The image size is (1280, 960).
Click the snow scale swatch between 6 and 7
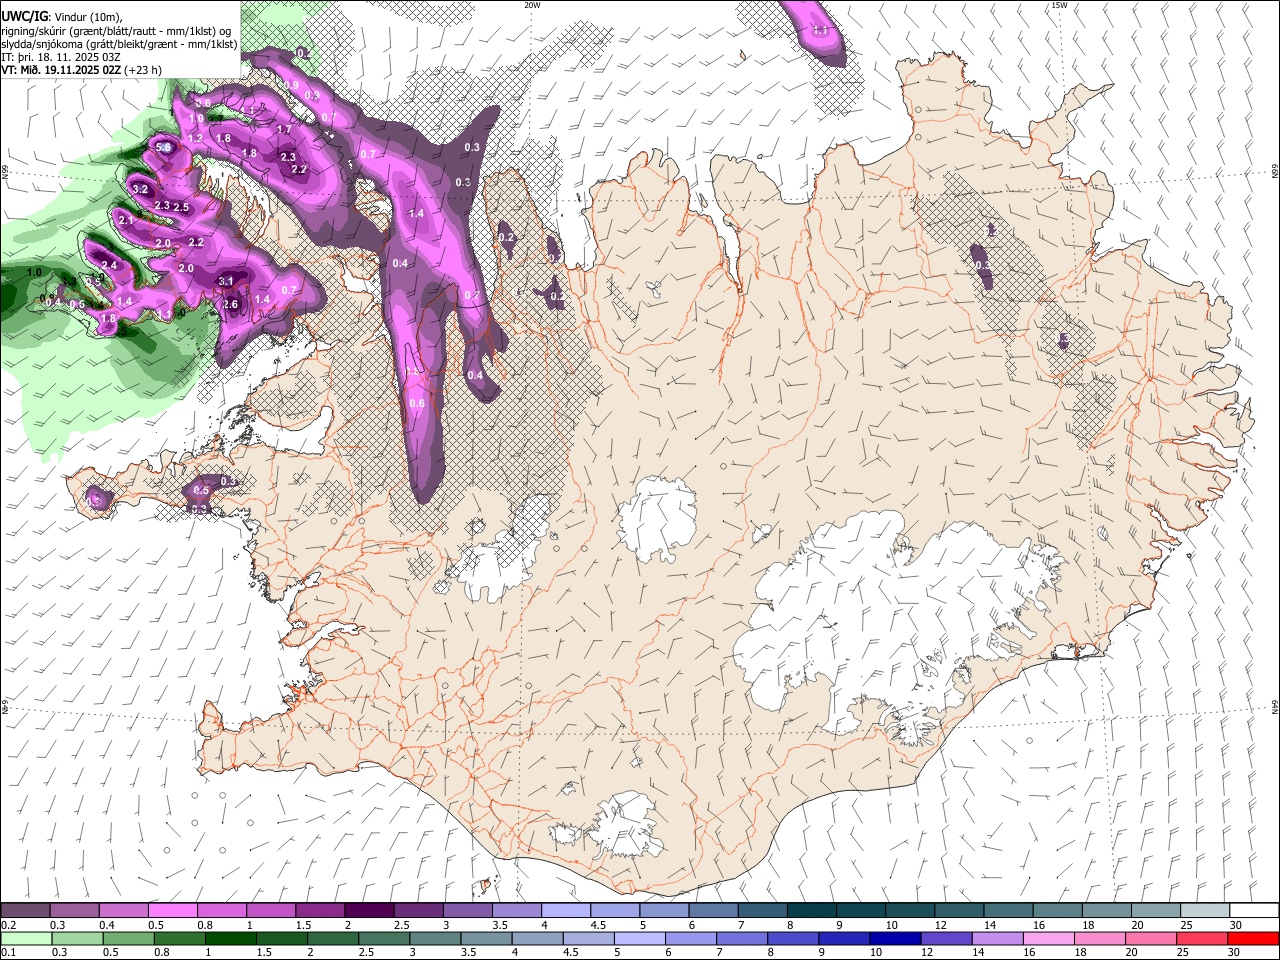713,910
